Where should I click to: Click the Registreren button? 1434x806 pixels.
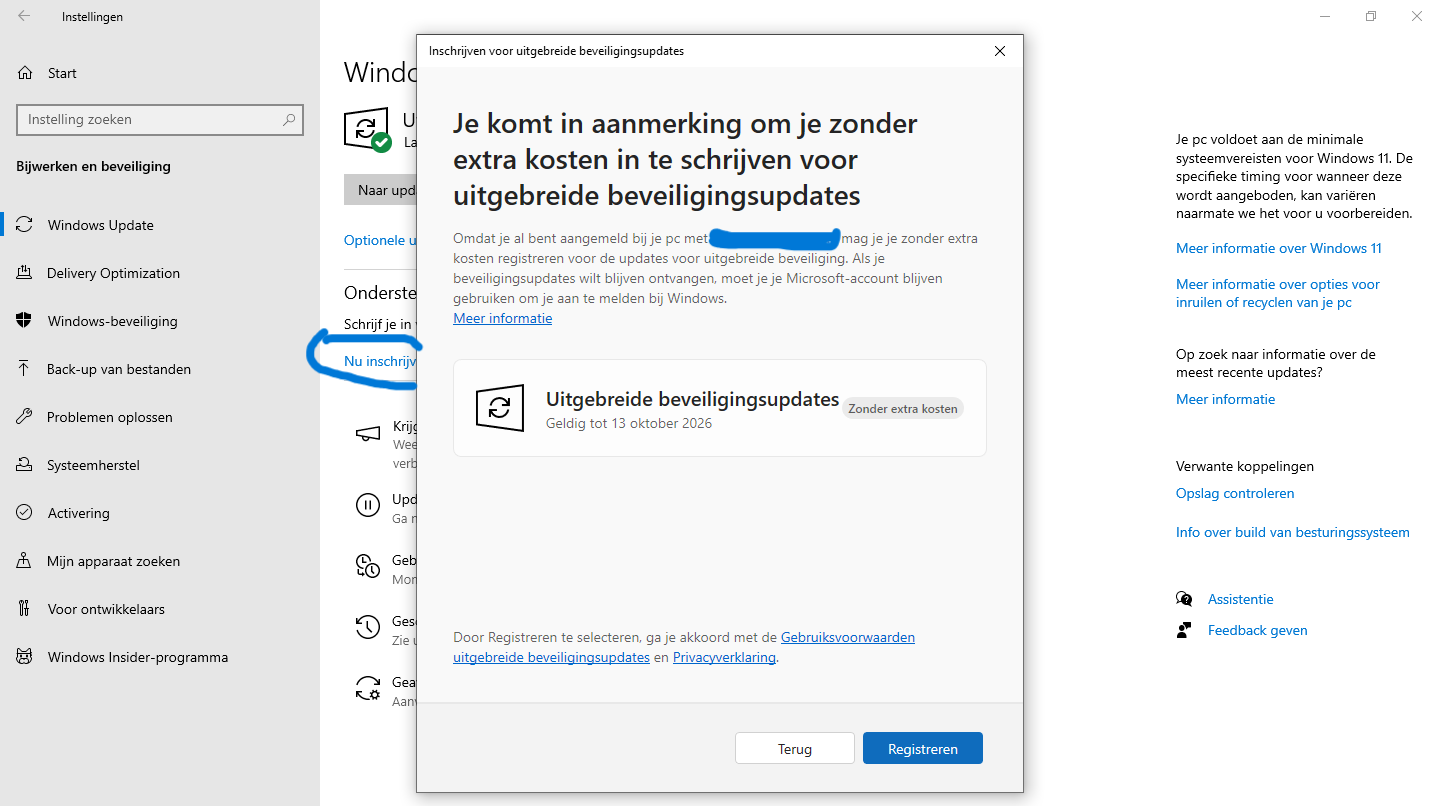coord(923,749)
